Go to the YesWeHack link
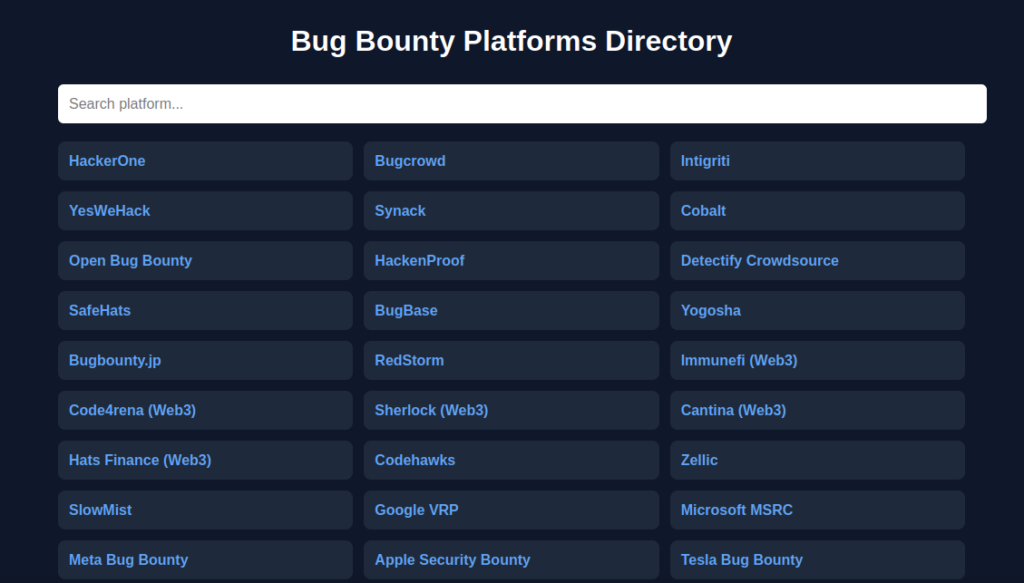The height and width of the screenshot is (583, 1024). (109, 211)
